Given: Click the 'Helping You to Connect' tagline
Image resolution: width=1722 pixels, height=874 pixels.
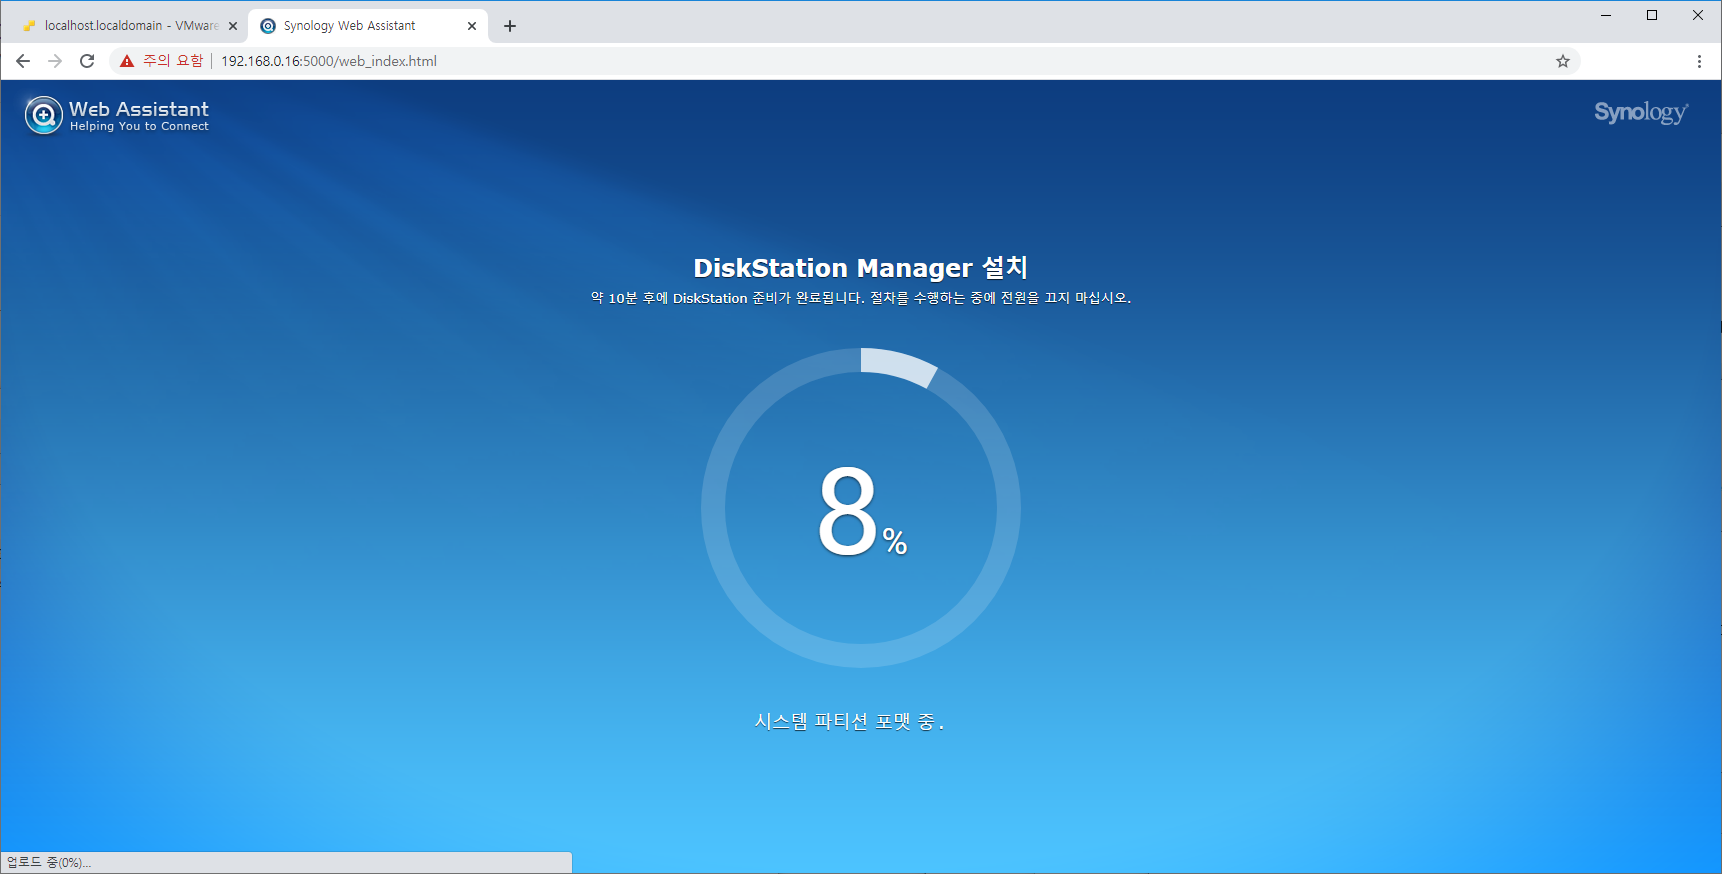Looking at the screenshot, I should (x=139, y=127).
